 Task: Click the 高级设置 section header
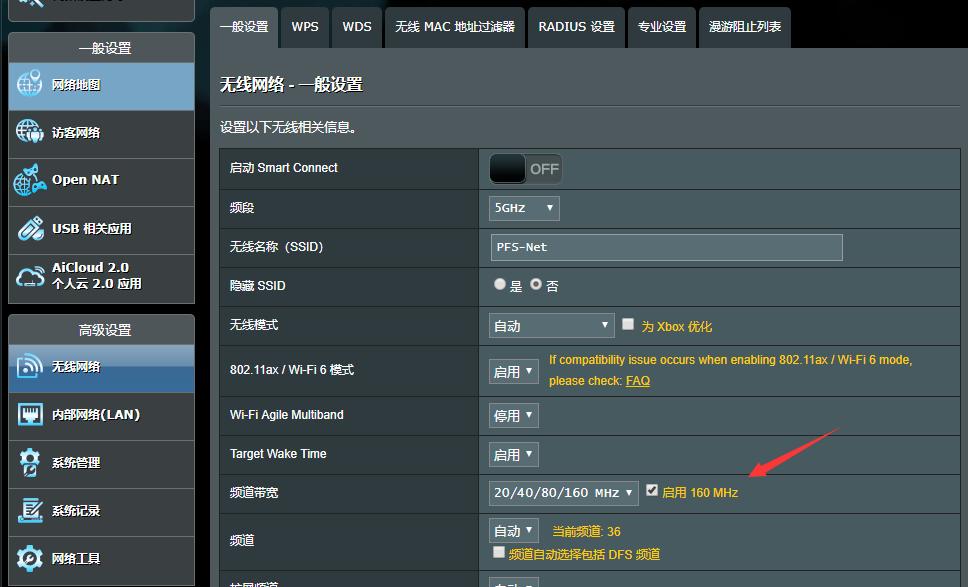point(102,330)
